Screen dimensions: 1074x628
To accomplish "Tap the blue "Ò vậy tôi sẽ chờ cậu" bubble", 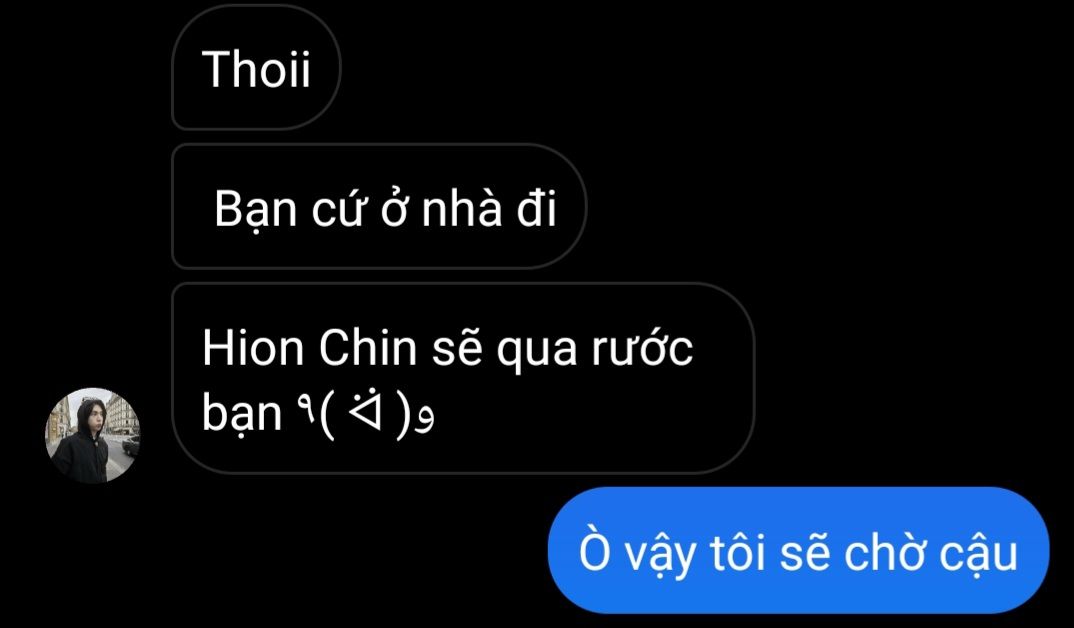I will 799,551.
